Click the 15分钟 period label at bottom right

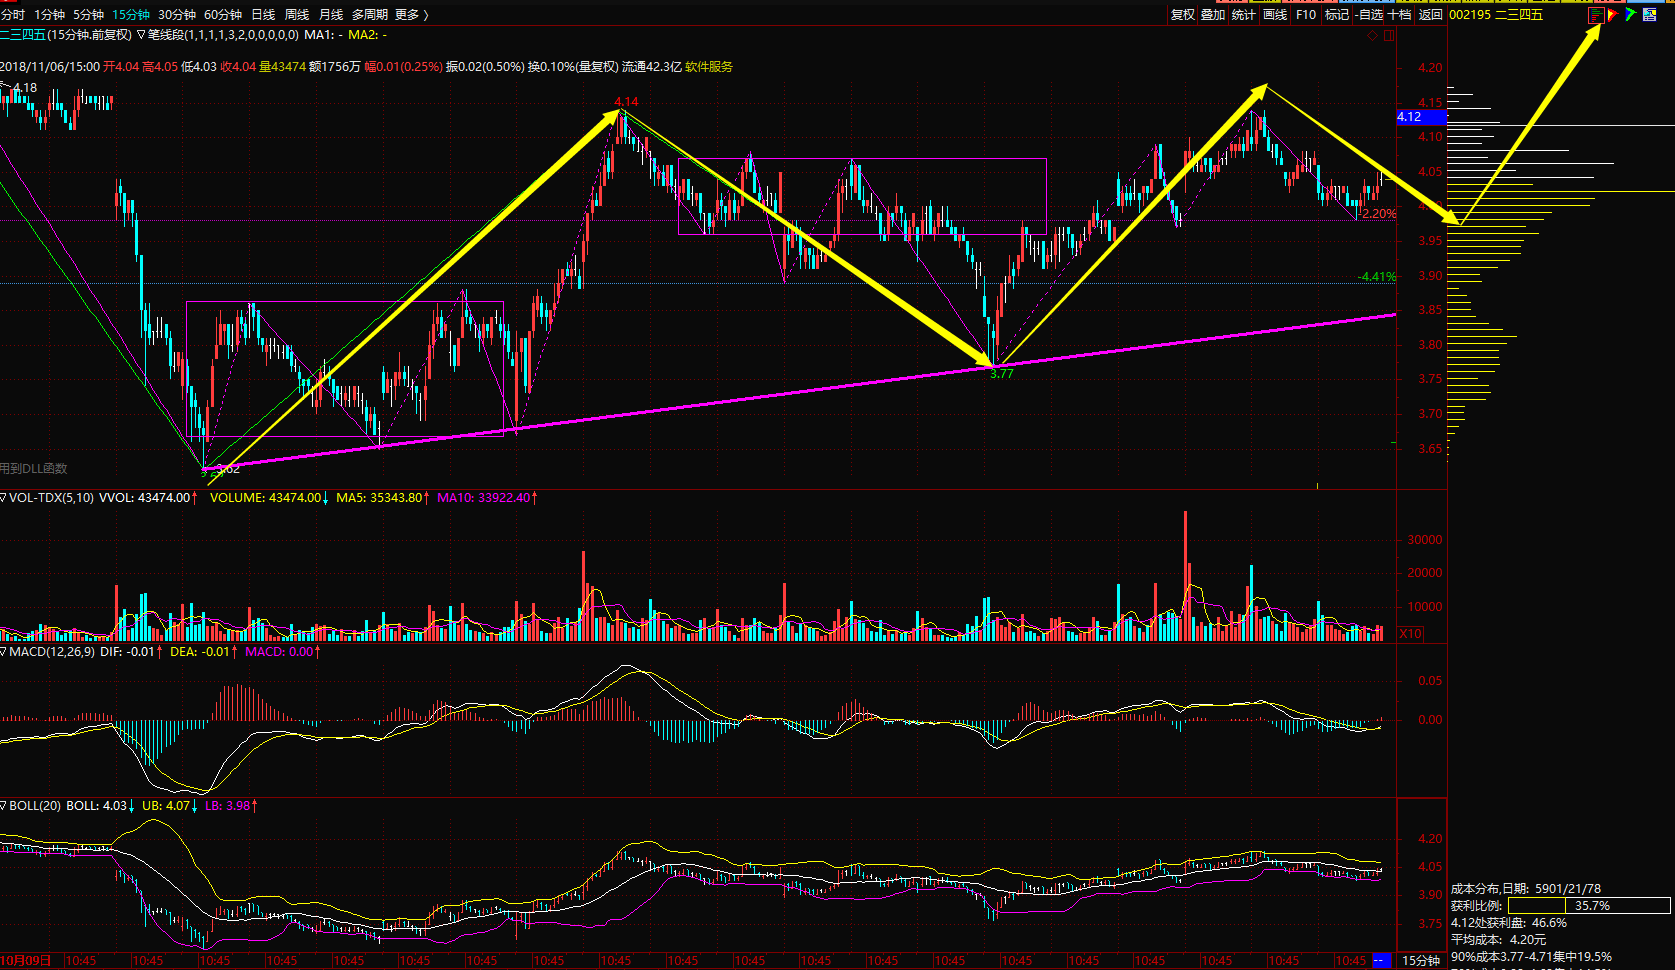coord(1421,961)
